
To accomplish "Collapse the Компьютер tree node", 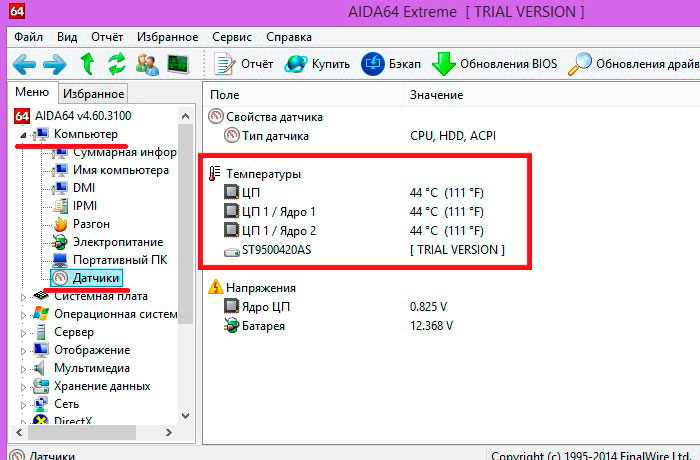I will [23, 134].
